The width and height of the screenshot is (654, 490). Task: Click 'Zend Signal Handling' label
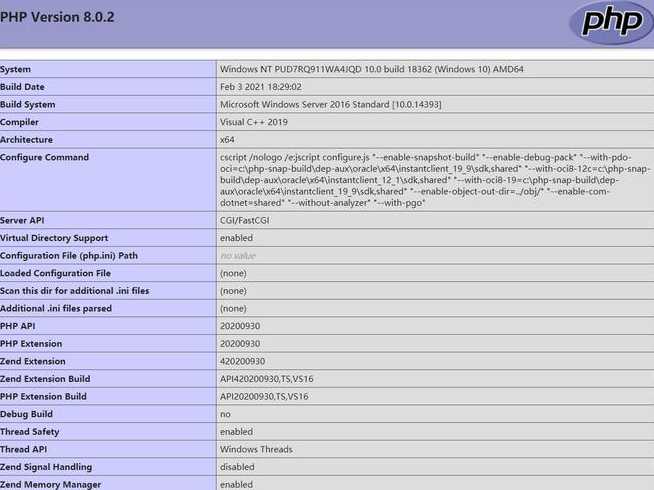click(x=46, y=467)
